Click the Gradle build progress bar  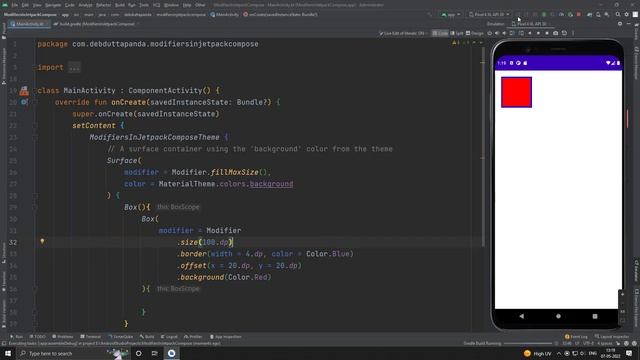point(528,343)
